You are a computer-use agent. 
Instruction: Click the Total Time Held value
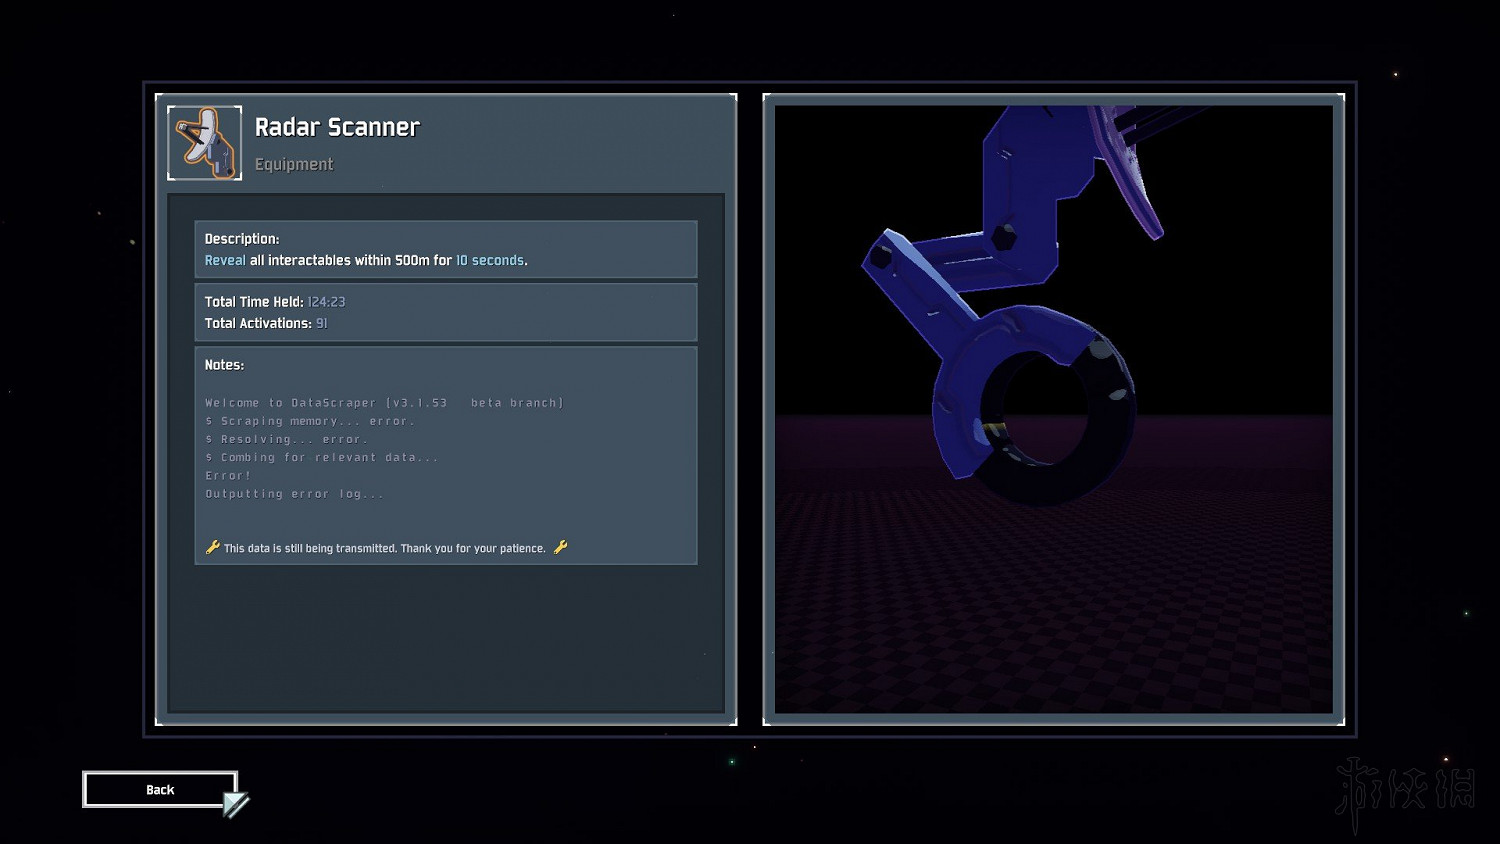click(x=326, y=302)
